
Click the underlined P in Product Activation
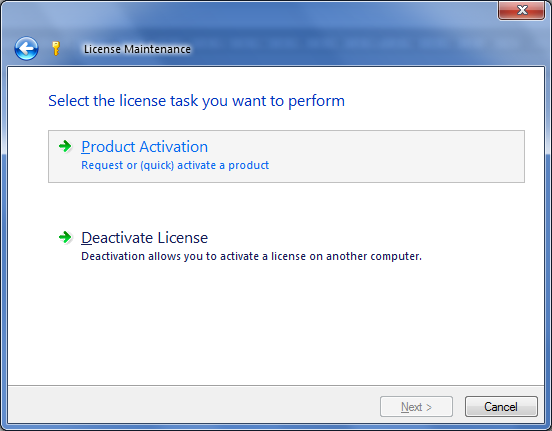(86, 146)
